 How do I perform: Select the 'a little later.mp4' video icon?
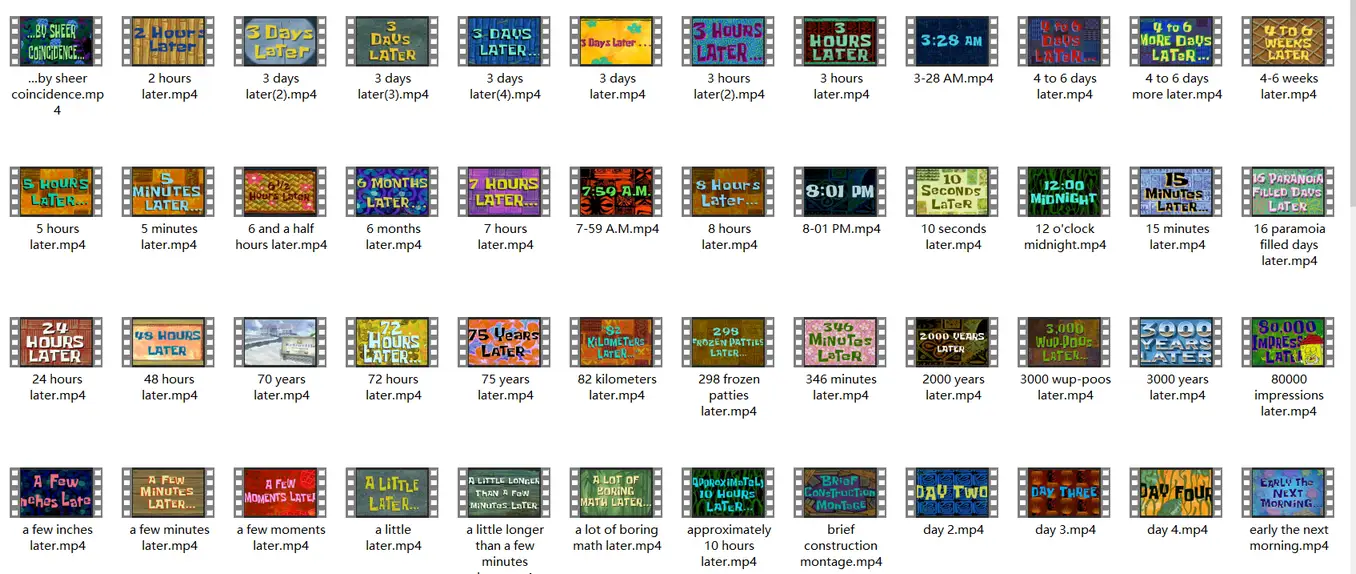[x=393, y=493]
